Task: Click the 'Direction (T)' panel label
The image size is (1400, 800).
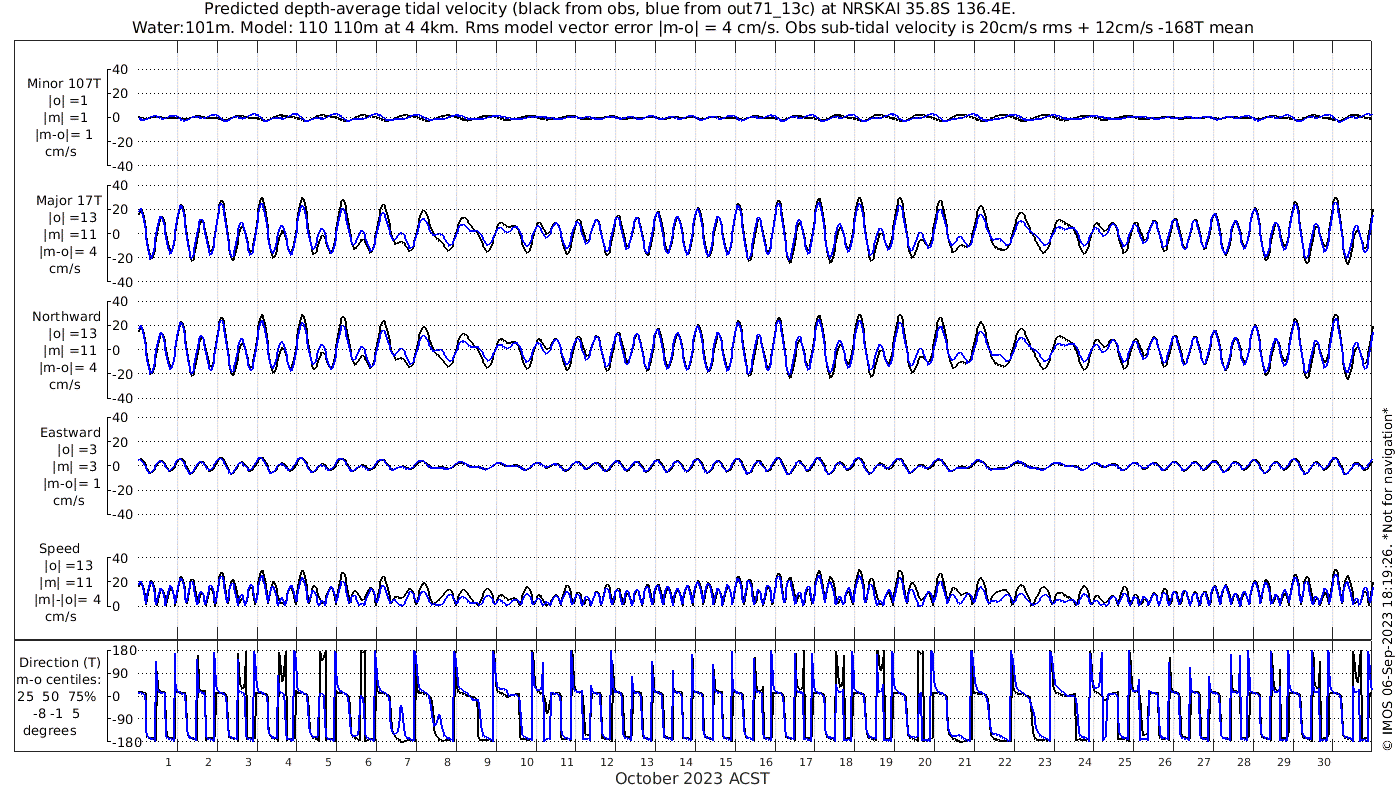Action: click(x=63, y=662)
